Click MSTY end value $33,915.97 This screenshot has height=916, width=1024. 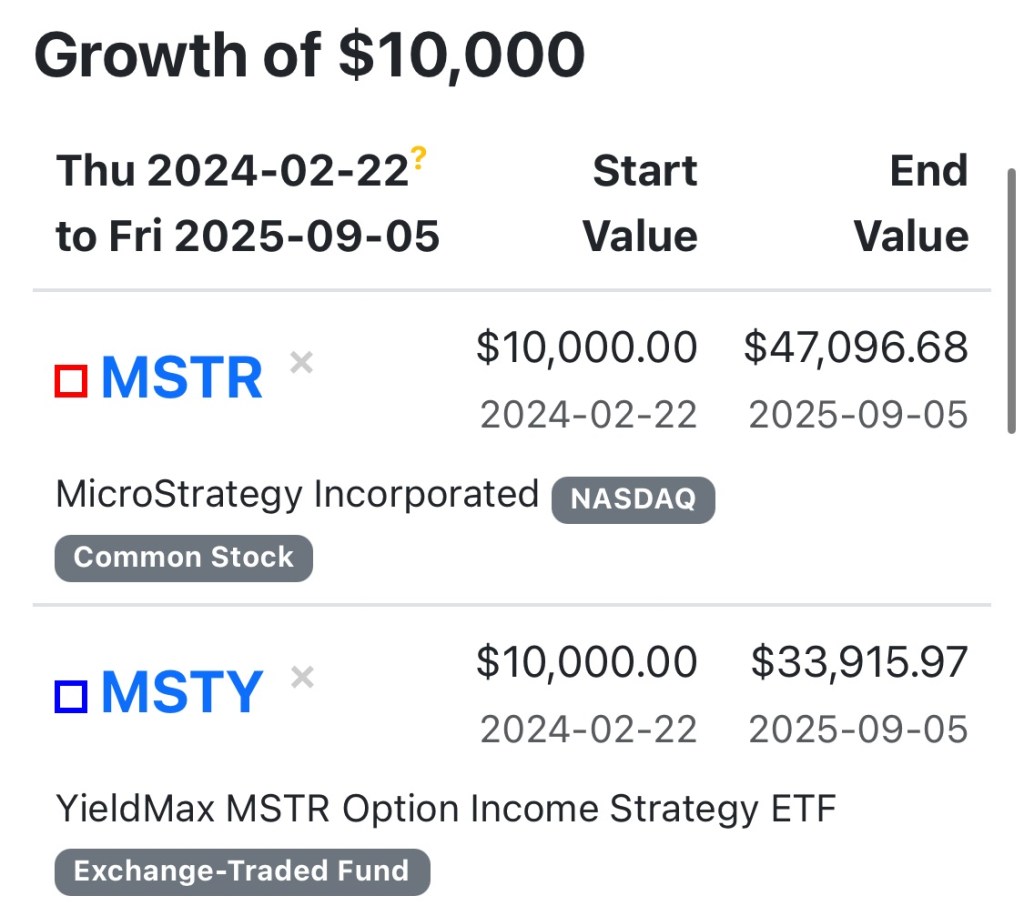click(x=860, y=662)
